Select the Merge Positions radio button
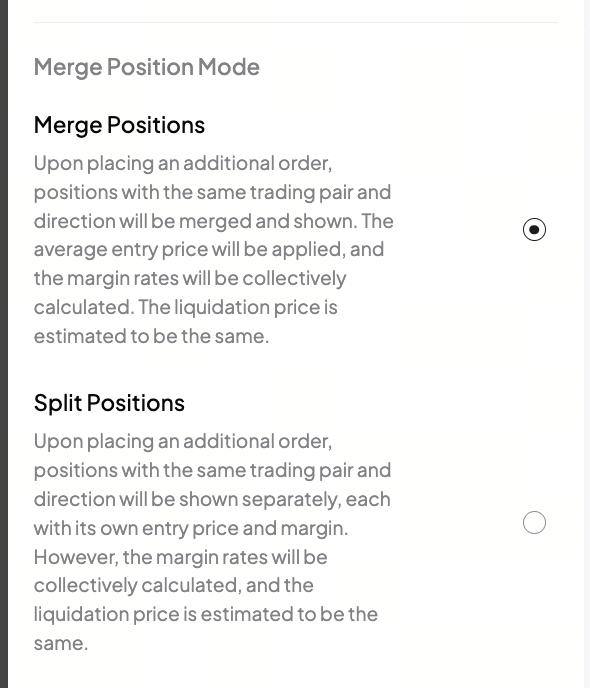 (x=534, y=229)
